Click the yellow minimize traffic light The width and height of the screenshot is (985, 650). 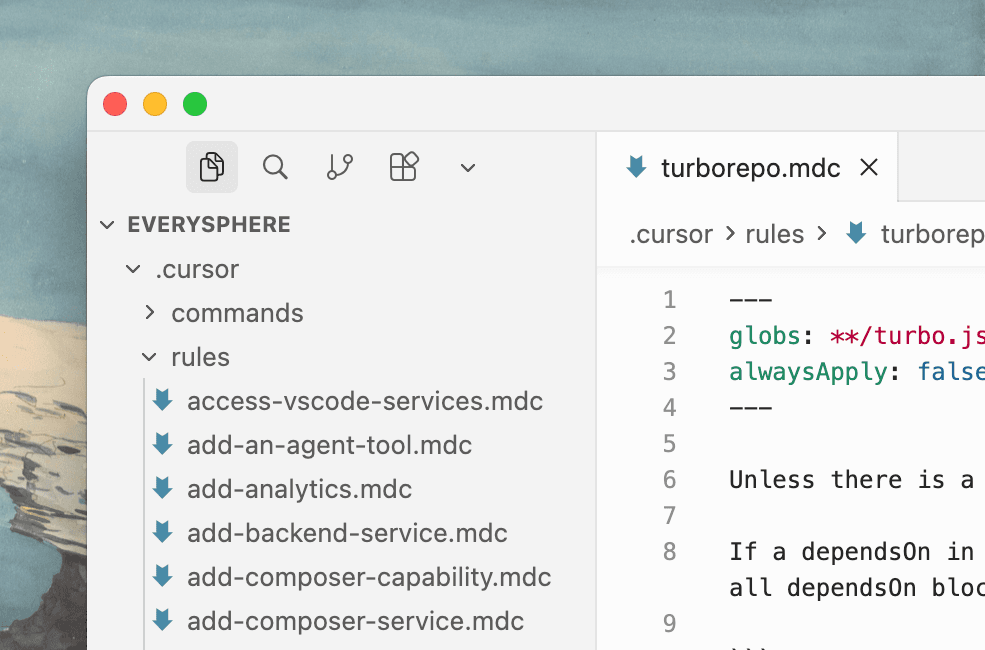pos(155,104)
